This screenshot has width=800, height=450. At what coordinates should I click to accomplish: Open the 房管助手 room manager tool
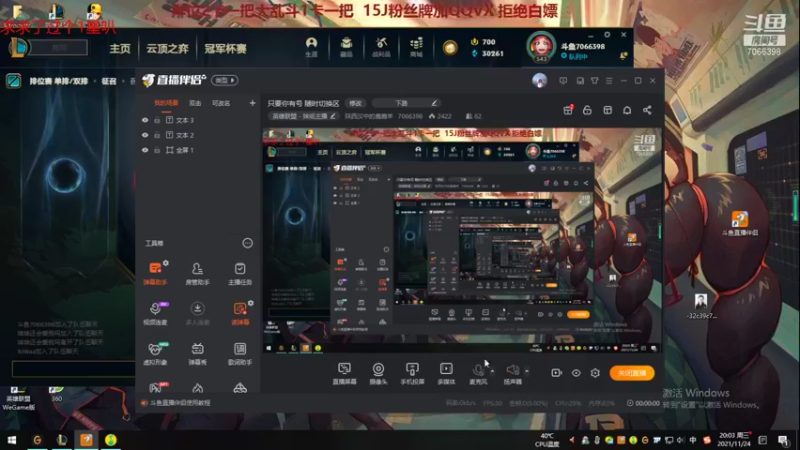point(197,273)
